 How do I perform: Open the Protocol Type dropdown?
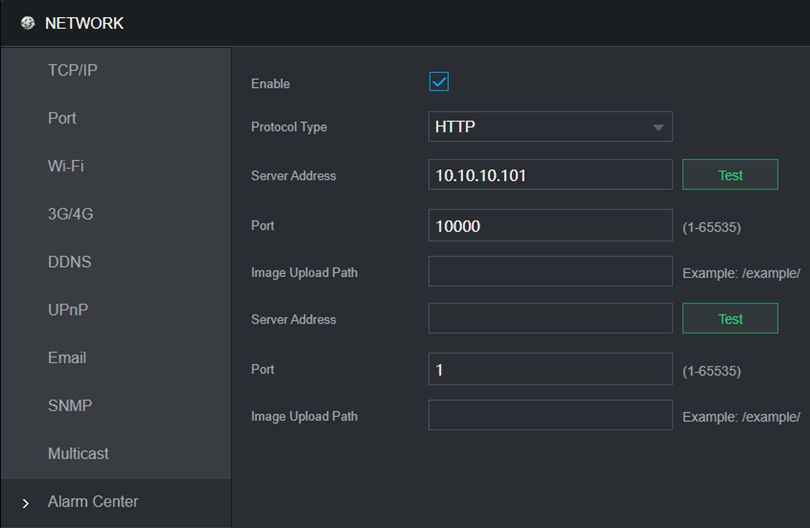click(x=550, y=127)
